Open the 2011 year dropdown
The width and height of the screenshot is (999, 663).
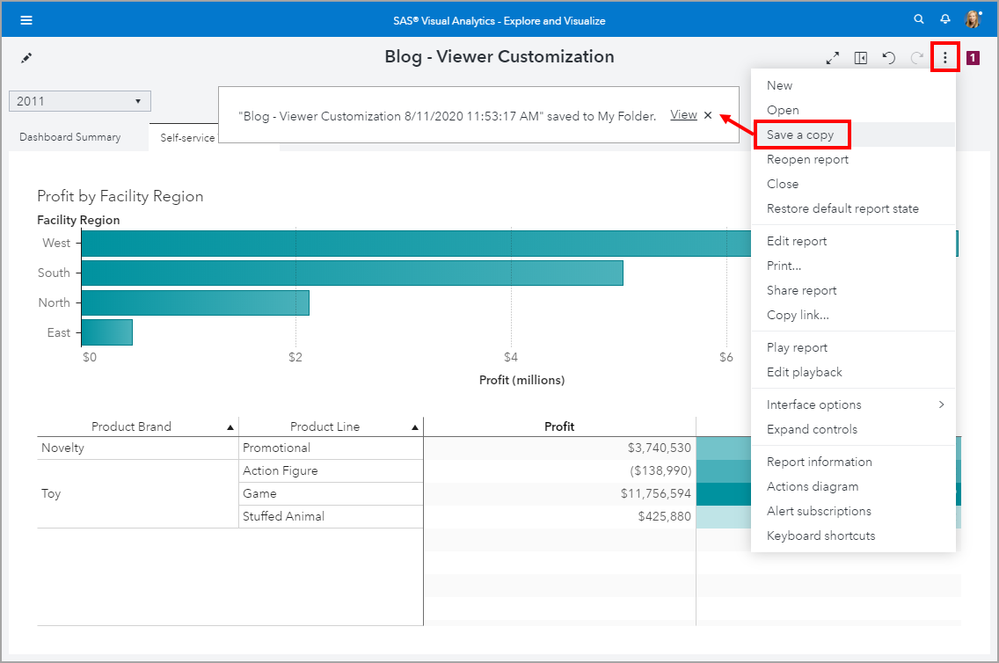(x=80, y=101)
